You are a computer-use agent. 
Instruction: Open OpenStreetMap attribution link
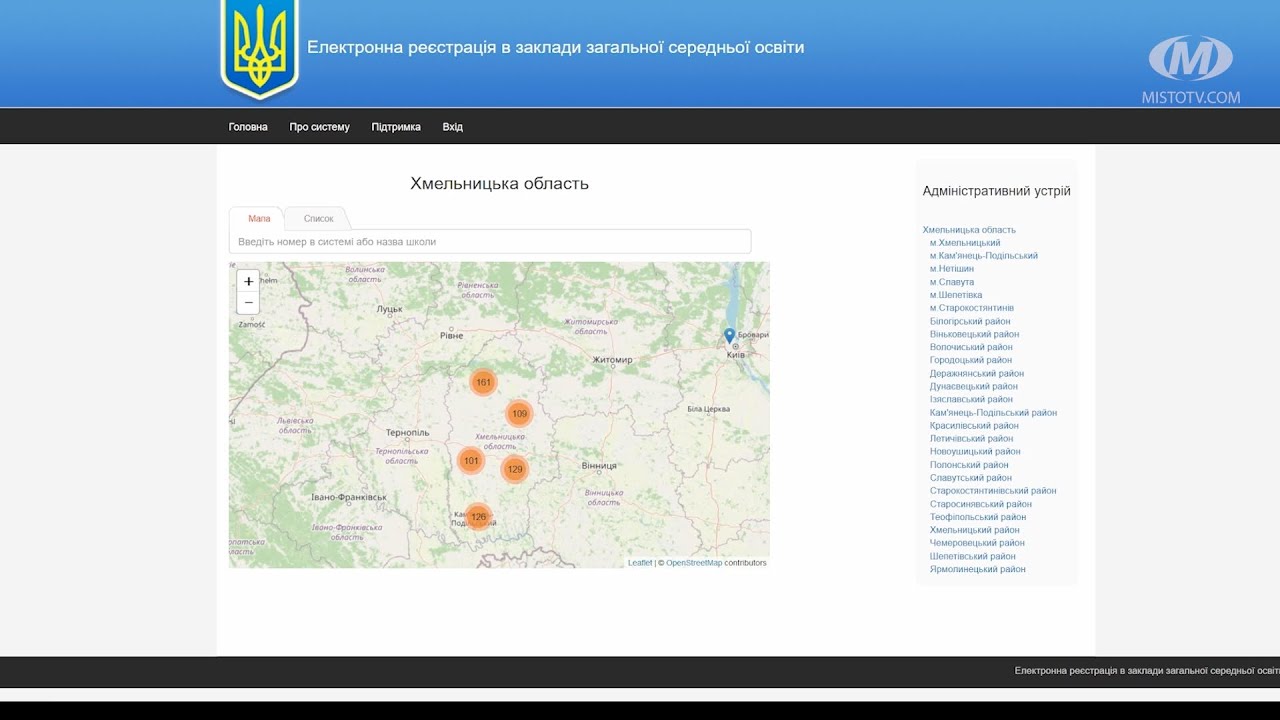click(x=694, y=563)
